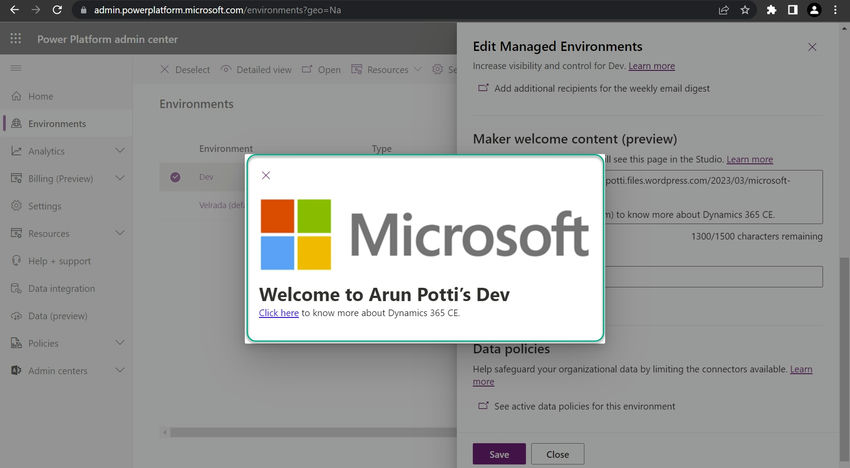Click the 'Click here' link in popup
The width and height of the screenshot is (850, 468).
click(279, 313)
